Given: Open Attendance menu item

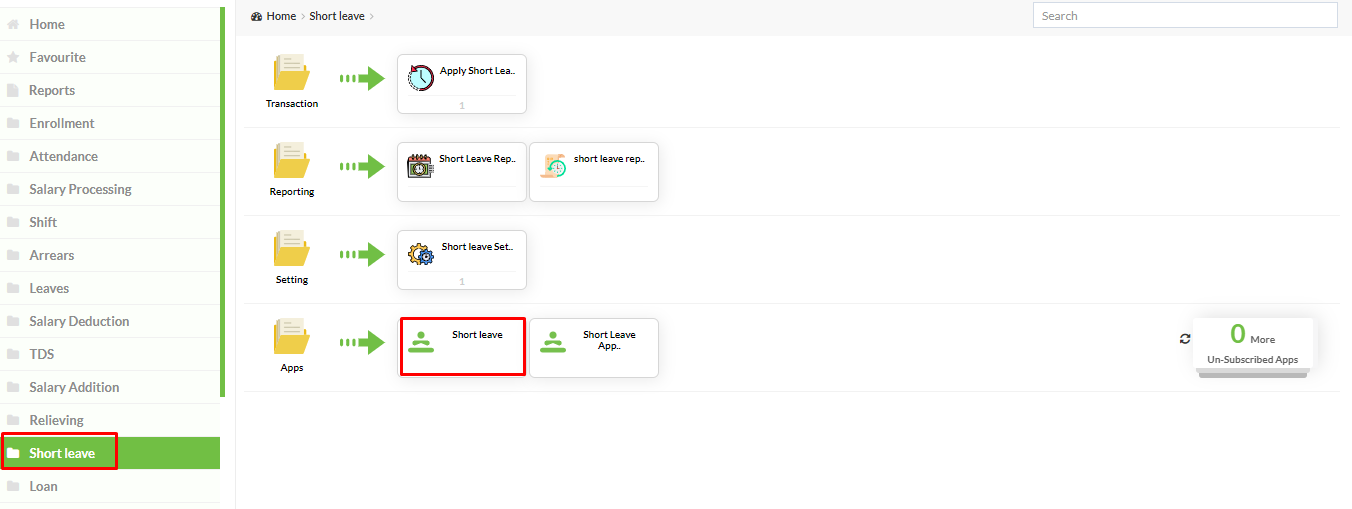Looking at the screenshot, I should tap(110, 156).
